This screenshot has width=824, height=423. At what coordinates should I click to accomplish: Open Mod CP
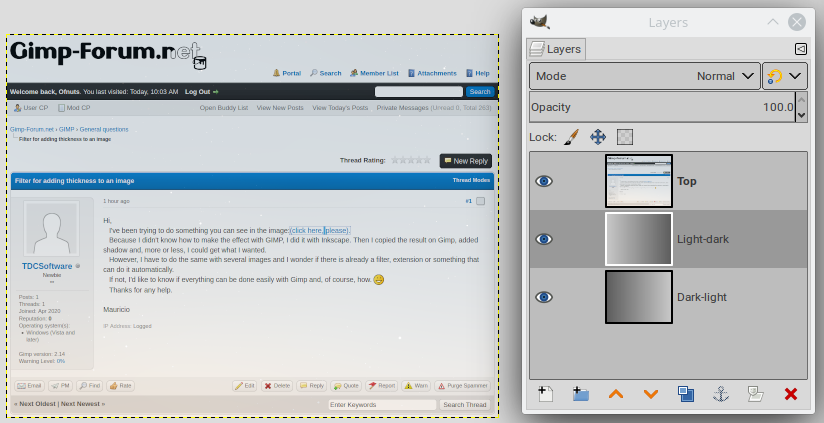point(74,108)
